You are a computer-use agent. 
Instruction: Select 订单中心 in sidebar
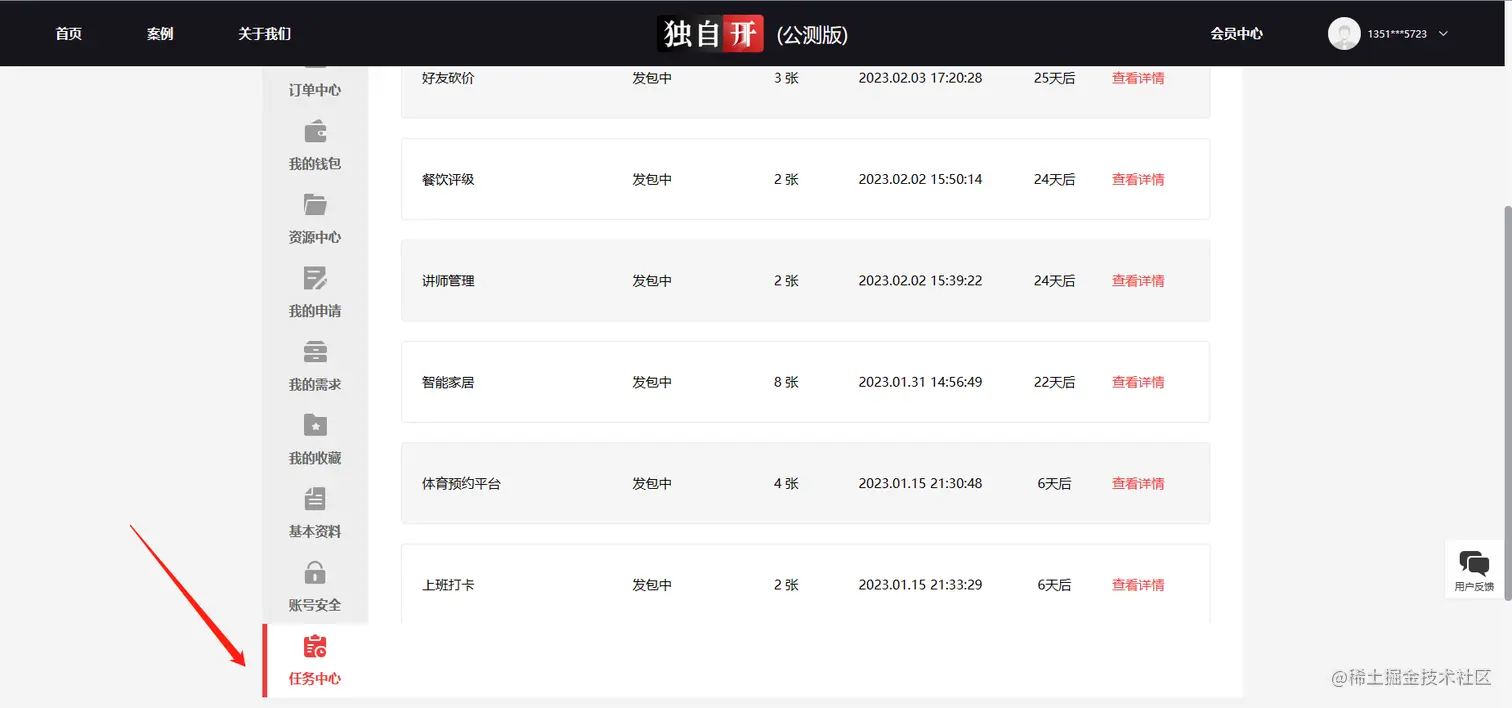[x=315, y=90]
